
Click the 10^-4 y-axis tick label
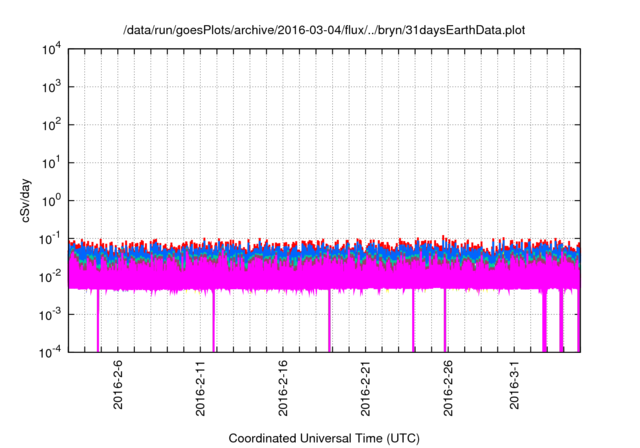coord(50,352)
